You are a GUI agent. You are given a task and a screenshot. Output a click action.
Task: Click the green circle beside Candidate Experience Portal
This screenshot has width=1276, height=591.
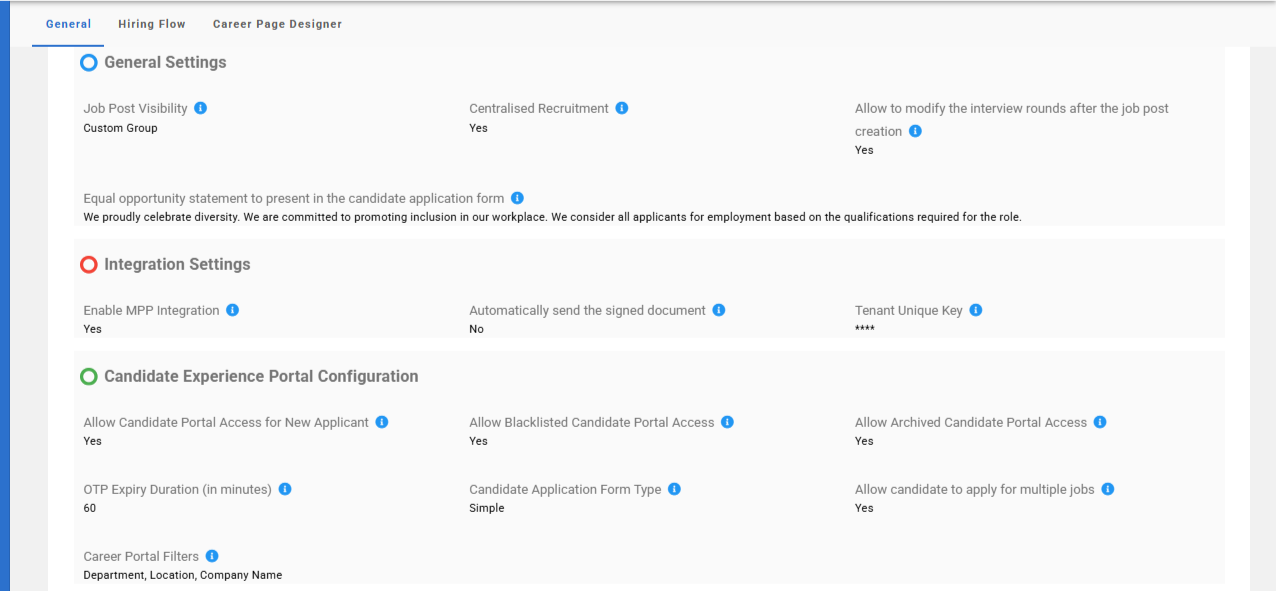click(89, 377)
